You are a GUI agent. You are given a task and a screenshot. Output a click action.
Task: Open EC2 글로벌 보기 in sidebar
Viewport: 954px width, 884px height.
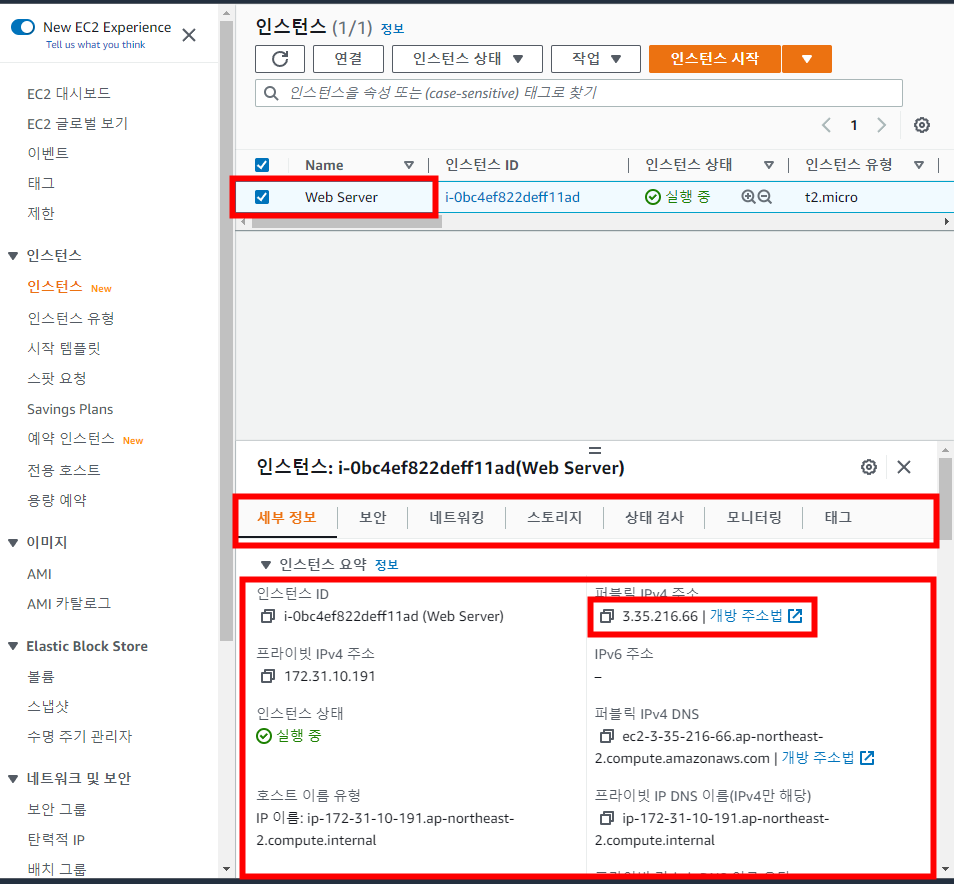pyautogui.click(x=77, y=124)
